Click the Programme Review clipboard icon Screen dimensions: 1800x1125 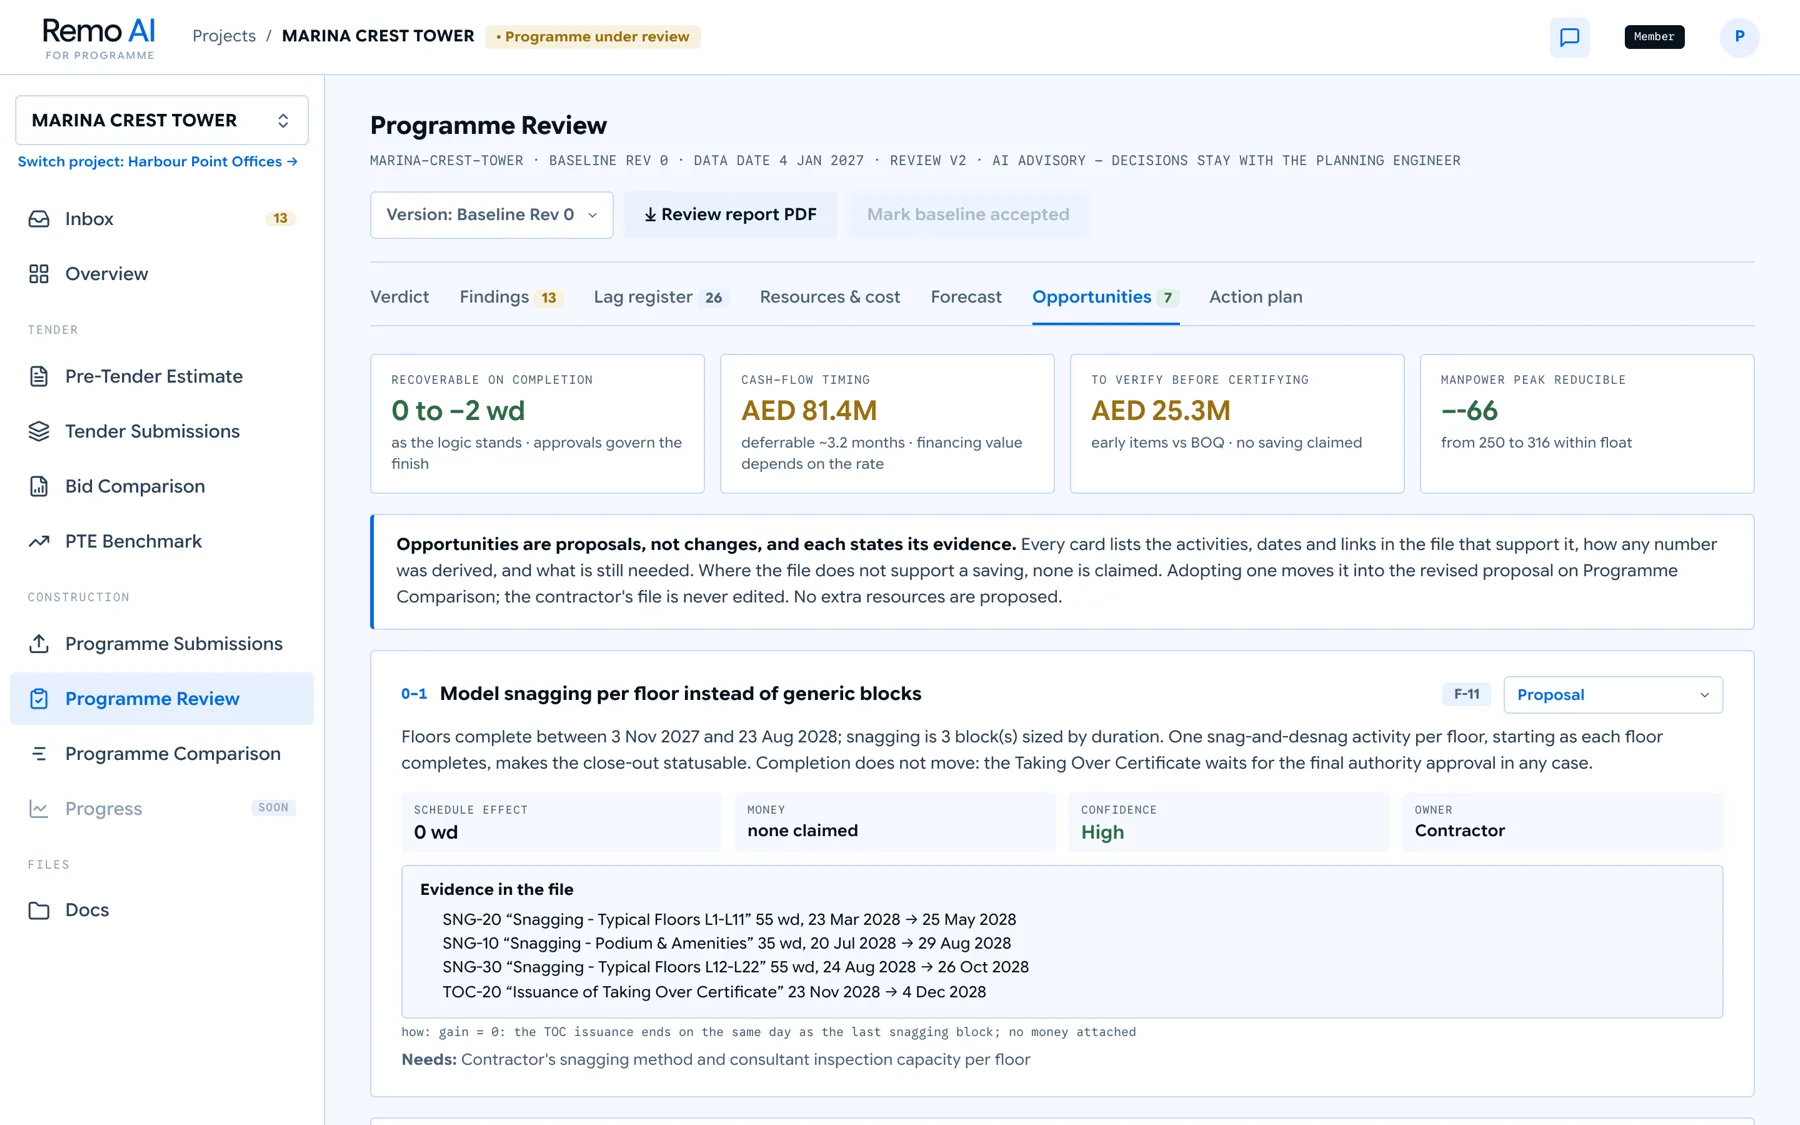pos(39,699)
